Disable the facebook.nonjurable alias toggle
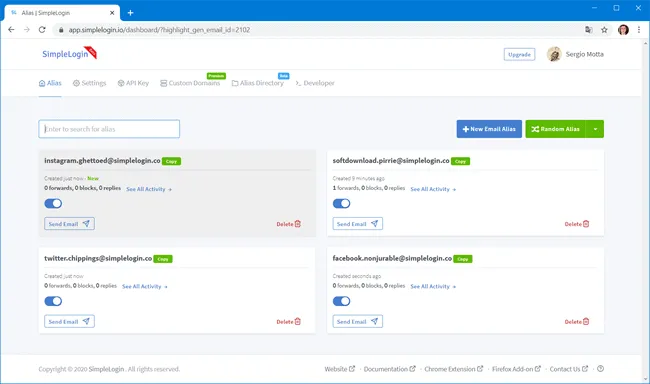This screenshot has height=384, width=650. tap(342, 301)
